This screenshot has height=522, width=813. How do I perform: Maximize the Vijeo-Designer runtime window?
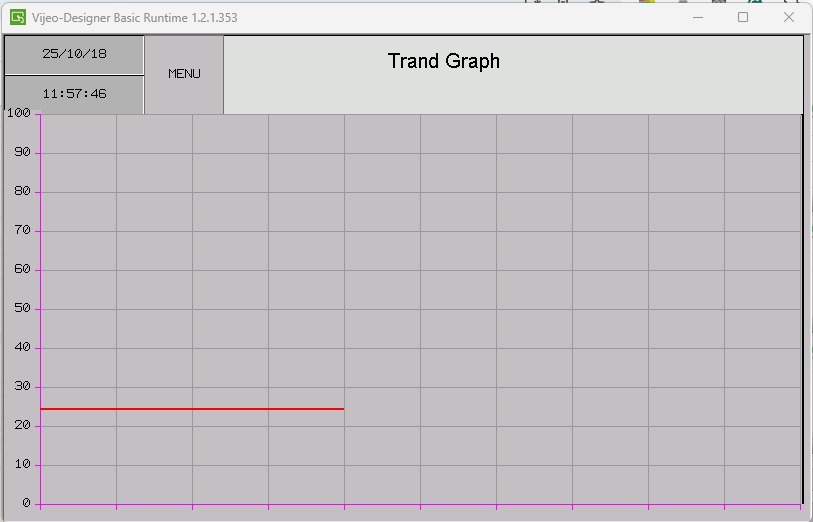(x=743, y=17)
